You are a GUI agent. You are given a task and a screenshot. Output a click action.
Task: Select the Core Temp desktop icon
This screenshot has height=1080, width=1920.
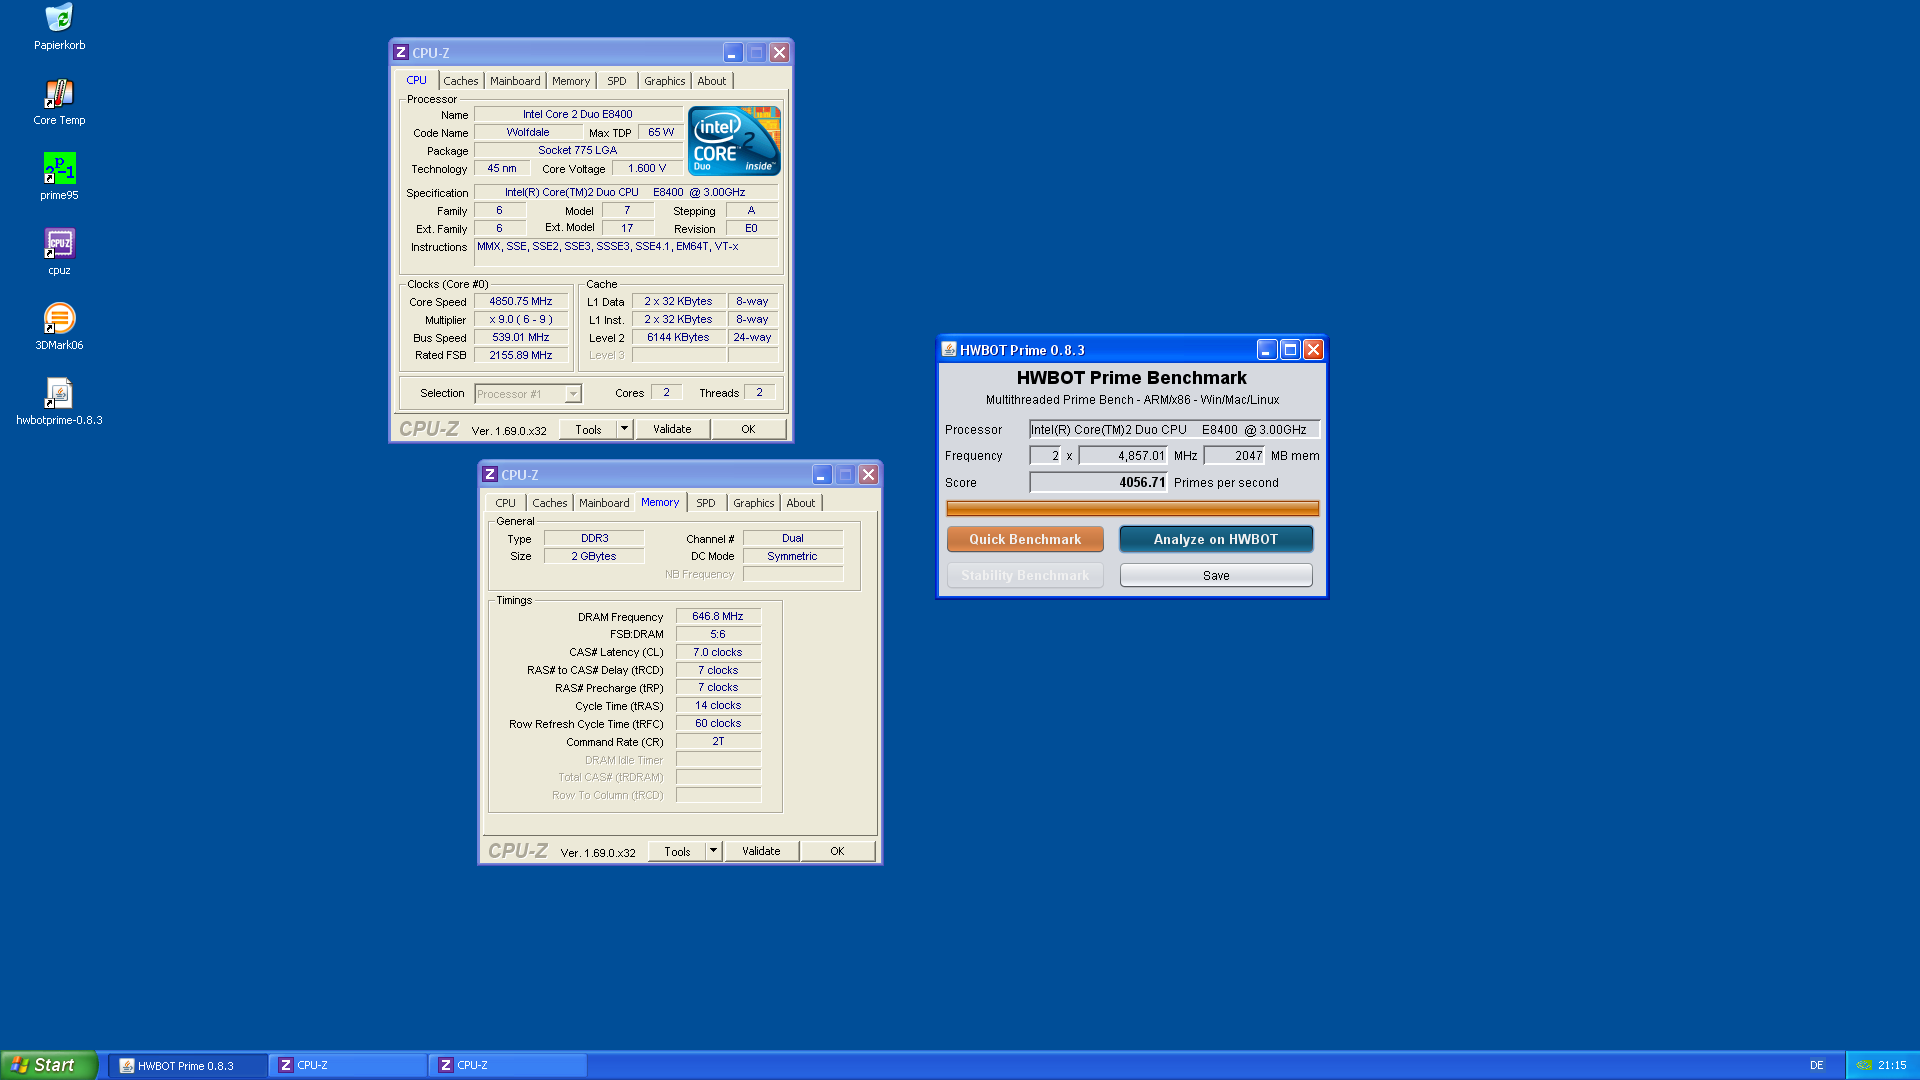point(59,93)
